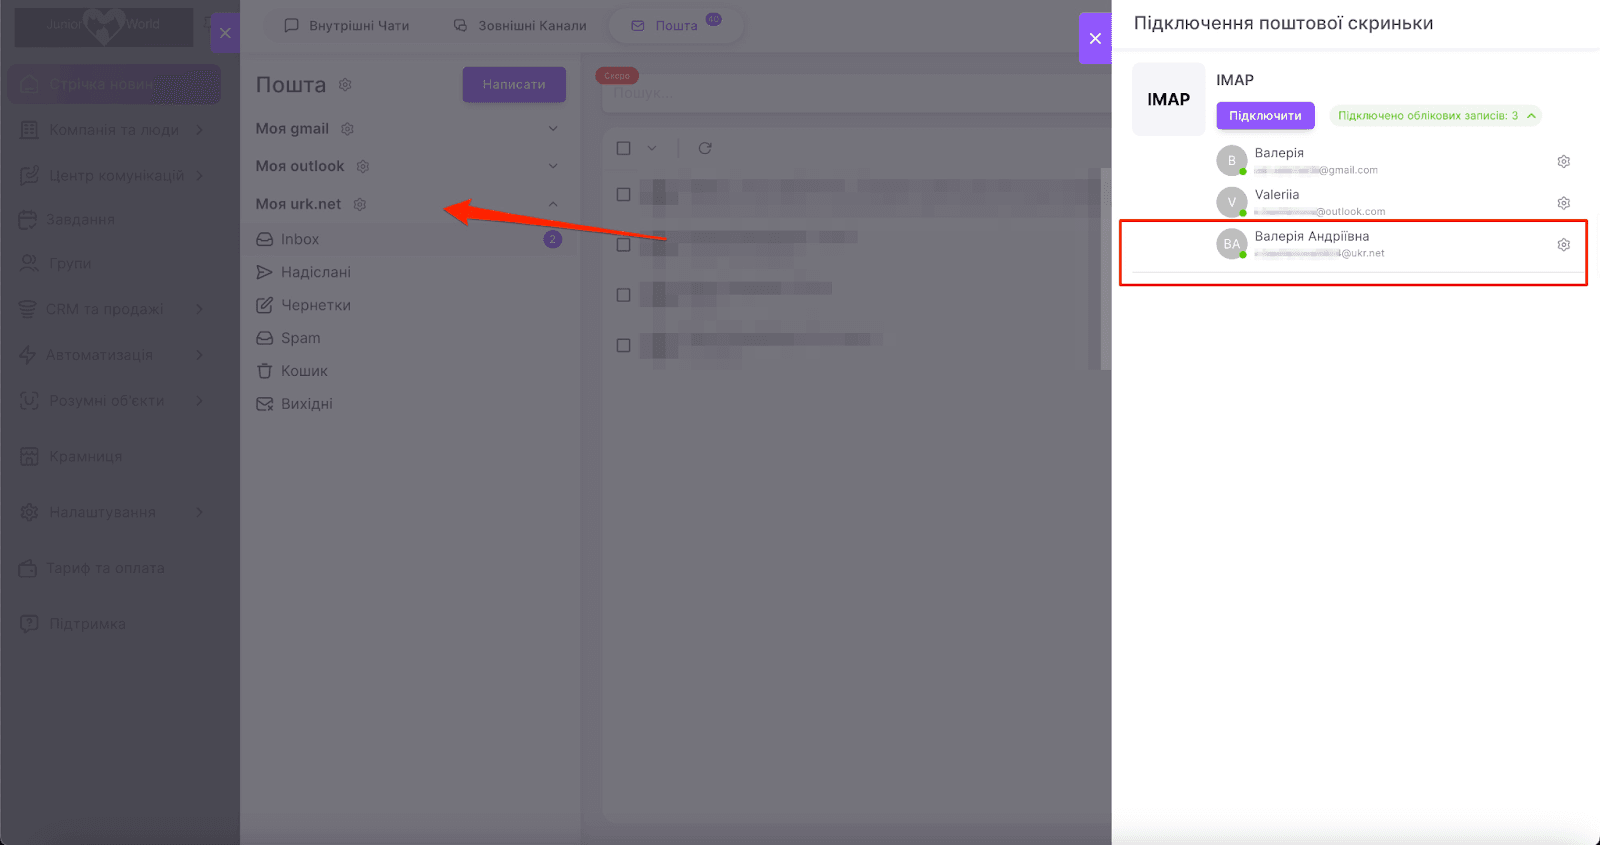Collapse the Моя urk.net mailbox chevron
Viewport: 1600px width, 845px height.
(553, 204)
